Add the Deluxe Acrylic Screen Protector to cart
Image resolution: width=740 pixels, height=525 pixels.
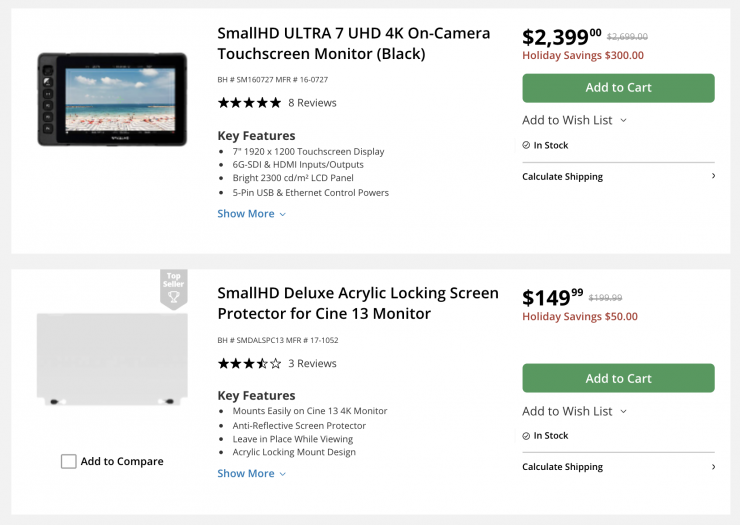pyautogui.click(x=618, y=379)
